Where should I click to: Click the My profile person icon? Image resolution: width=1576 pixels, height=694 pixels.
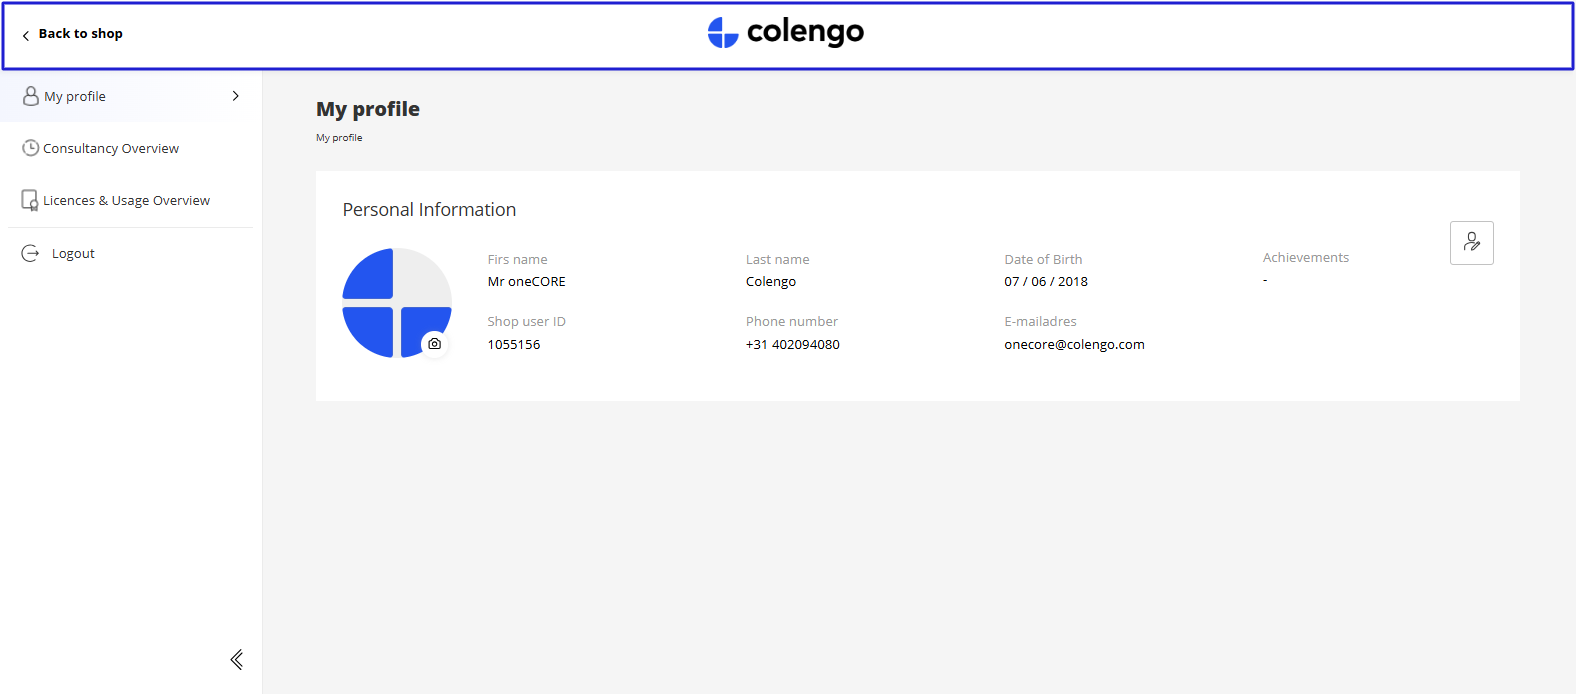click(31, 96)
